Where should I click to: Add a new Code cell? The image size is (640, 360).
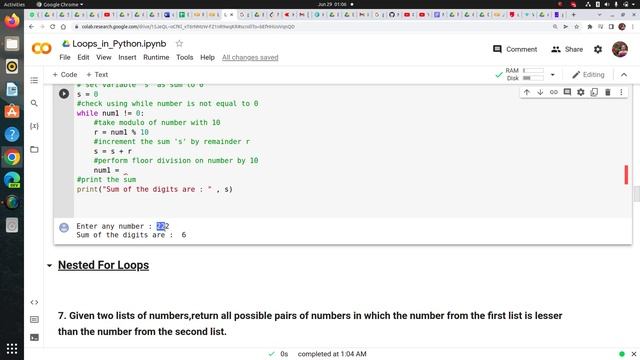pyautogui.click(x=65, y=75)
